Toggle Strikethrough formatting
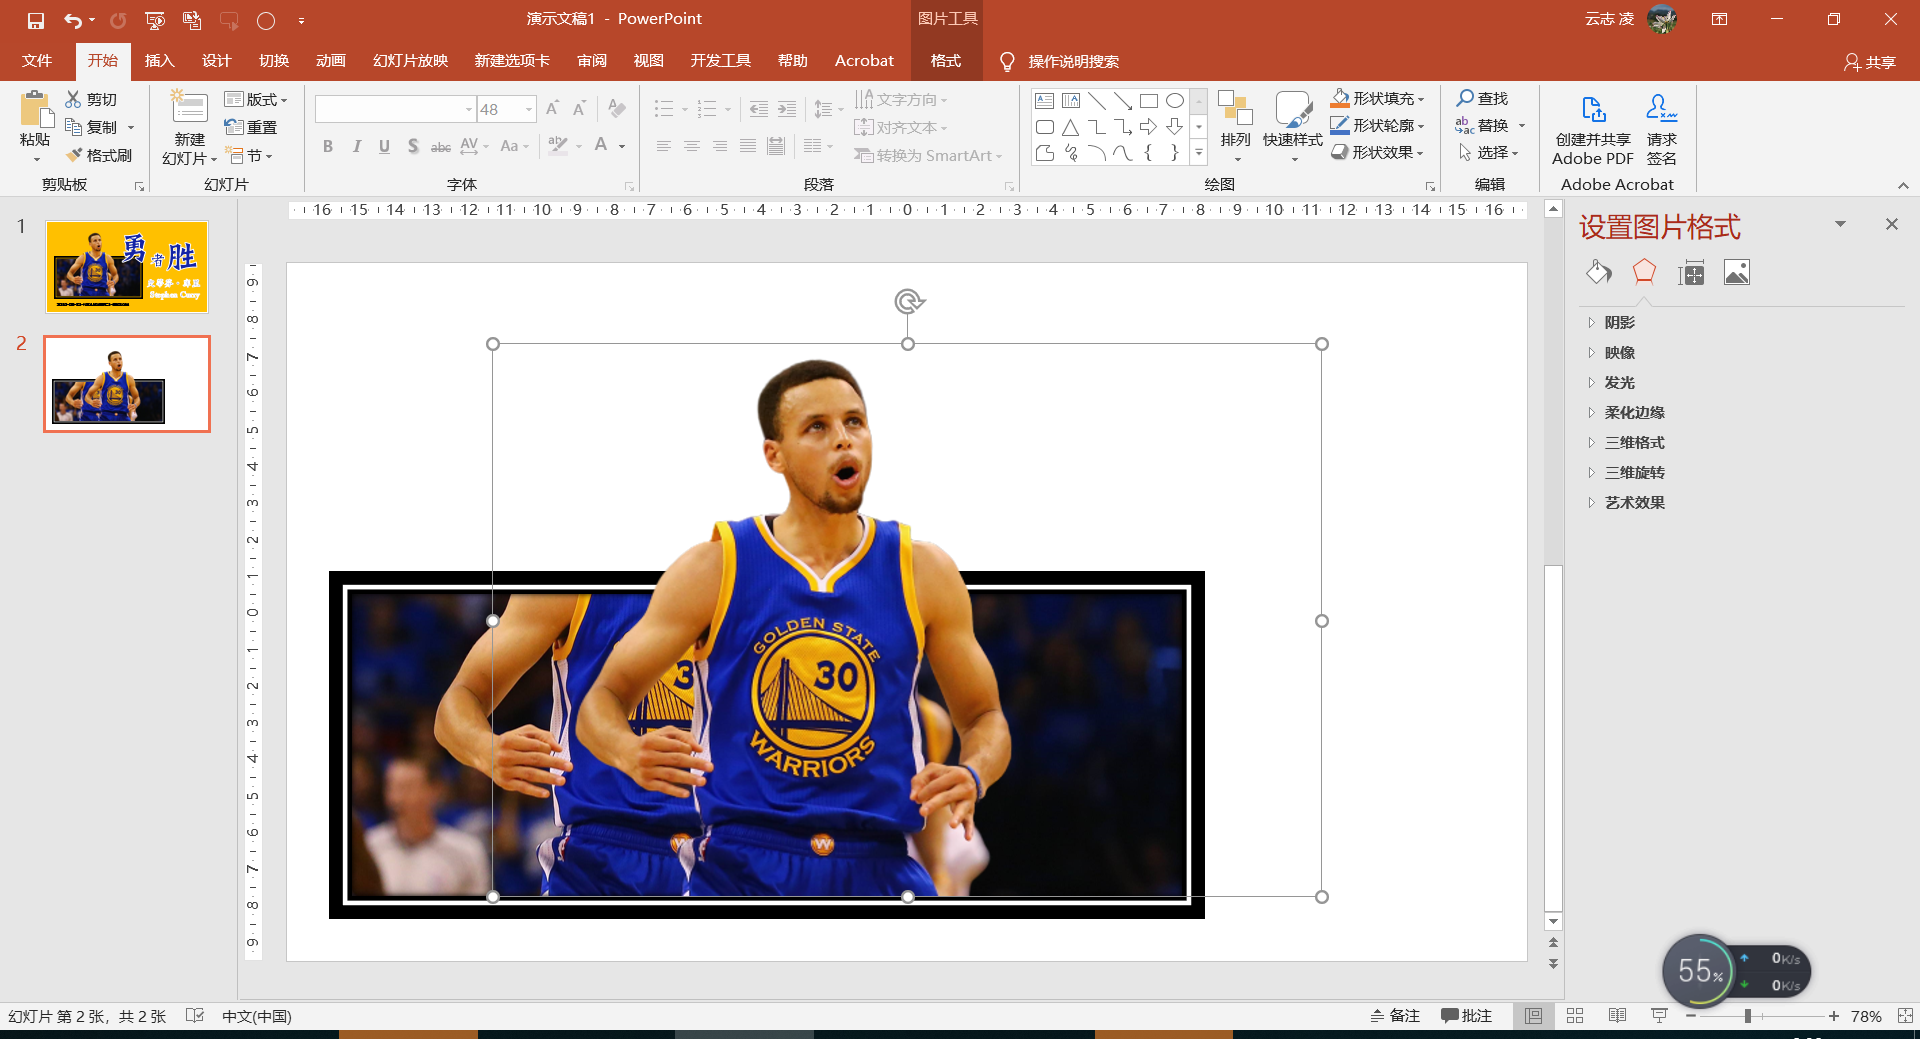The image size is (1920, 1039). tap(441, 146)
